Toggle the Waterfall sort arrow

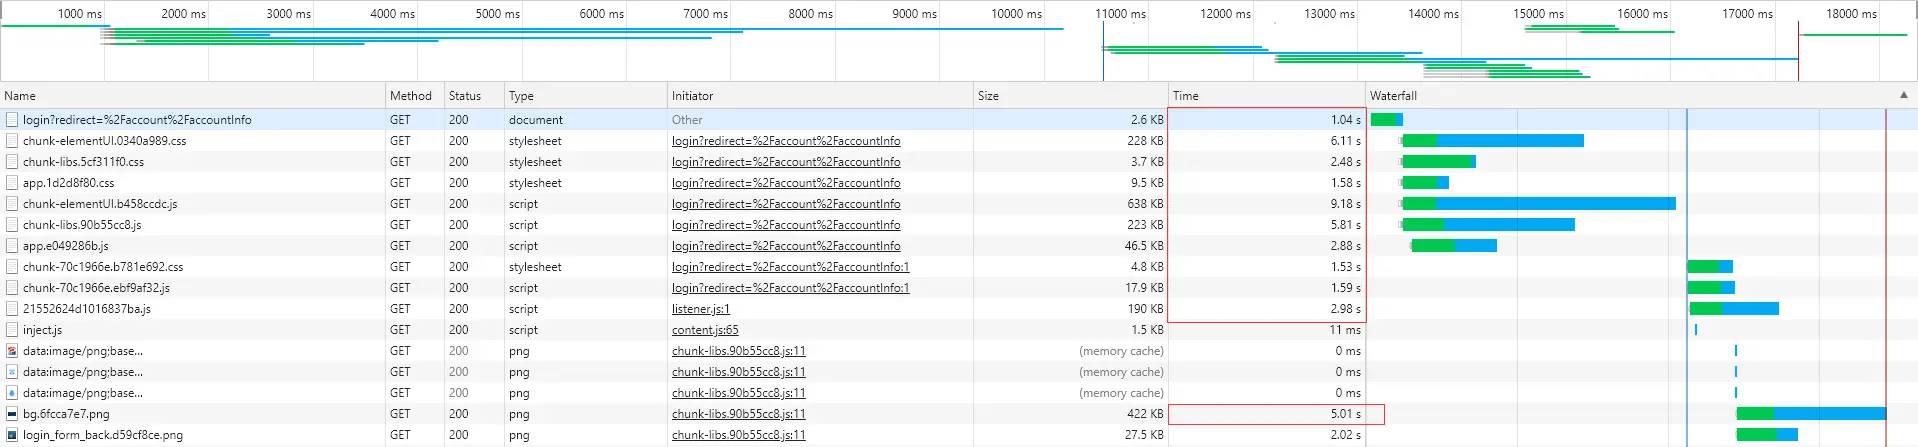(x=1903, y=95)
